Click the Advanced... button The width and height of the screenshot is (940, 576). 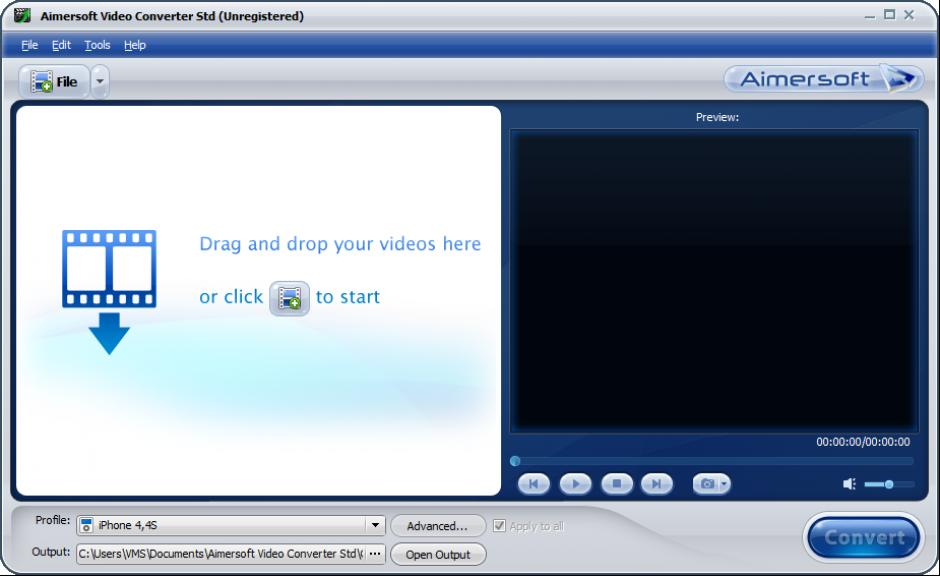click(x=438, y=526)
